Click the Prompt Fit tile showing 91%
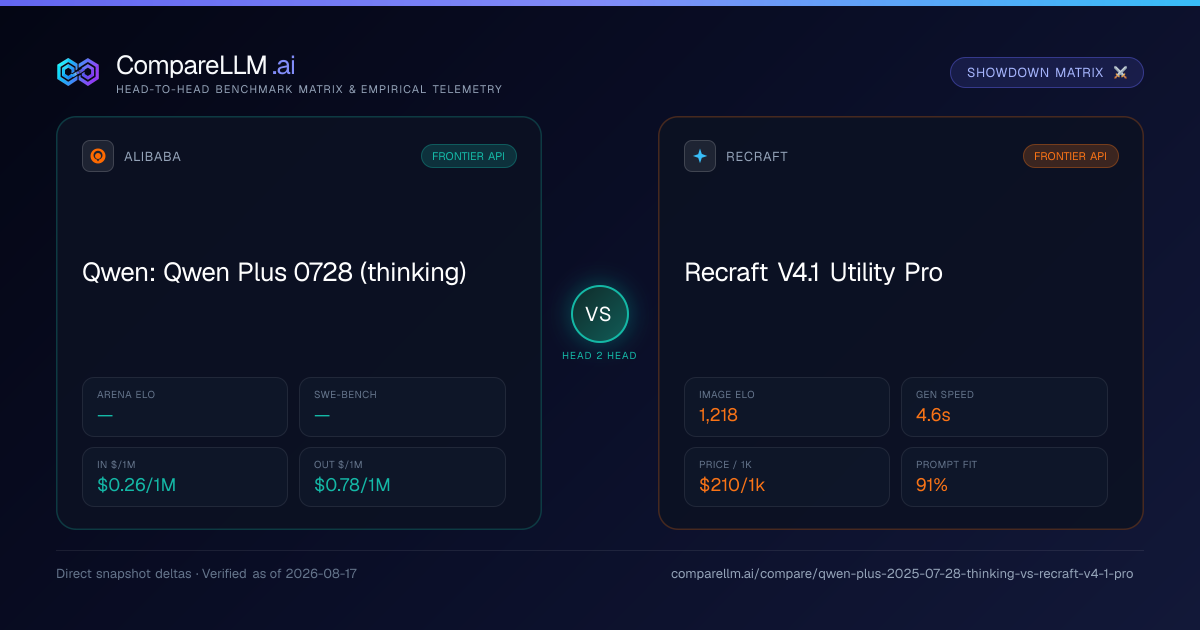Viewport: 1200px width, 630px height. 1004,477
